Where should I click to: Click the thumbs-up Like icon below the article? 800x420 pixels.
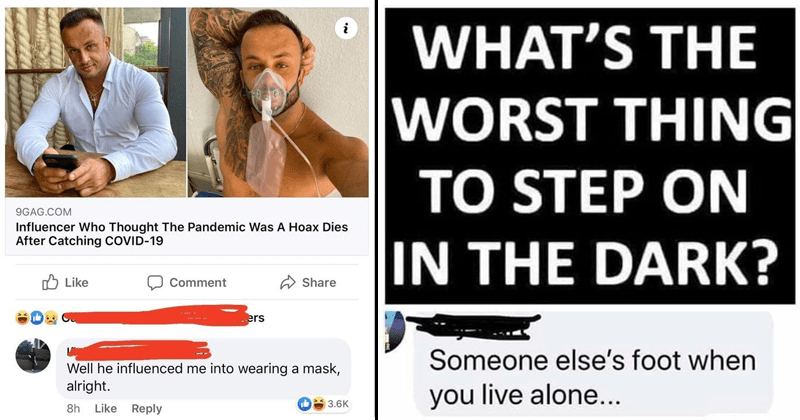pos(50,282)
